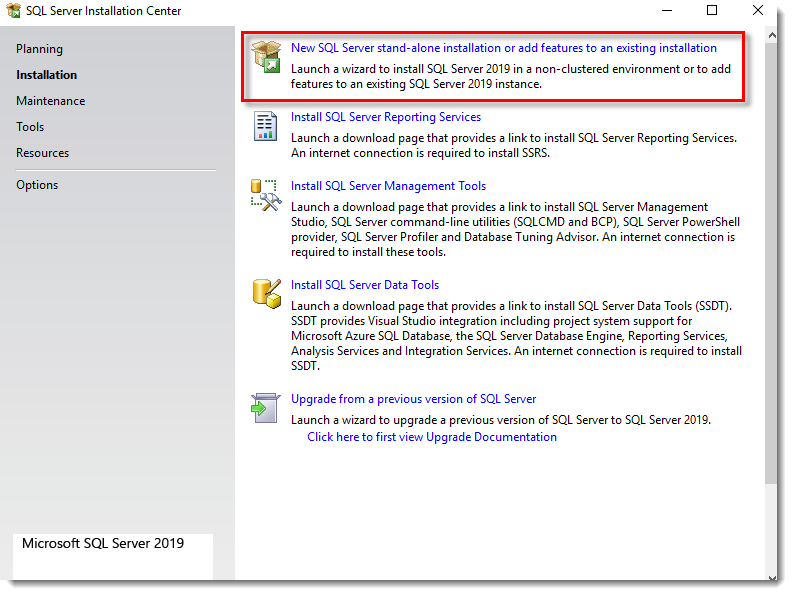This screenshot has width=792, height=595.
Task: Click 'features to an existing SQL Server 2019 instance' text
Action: [x=416, y=84]
